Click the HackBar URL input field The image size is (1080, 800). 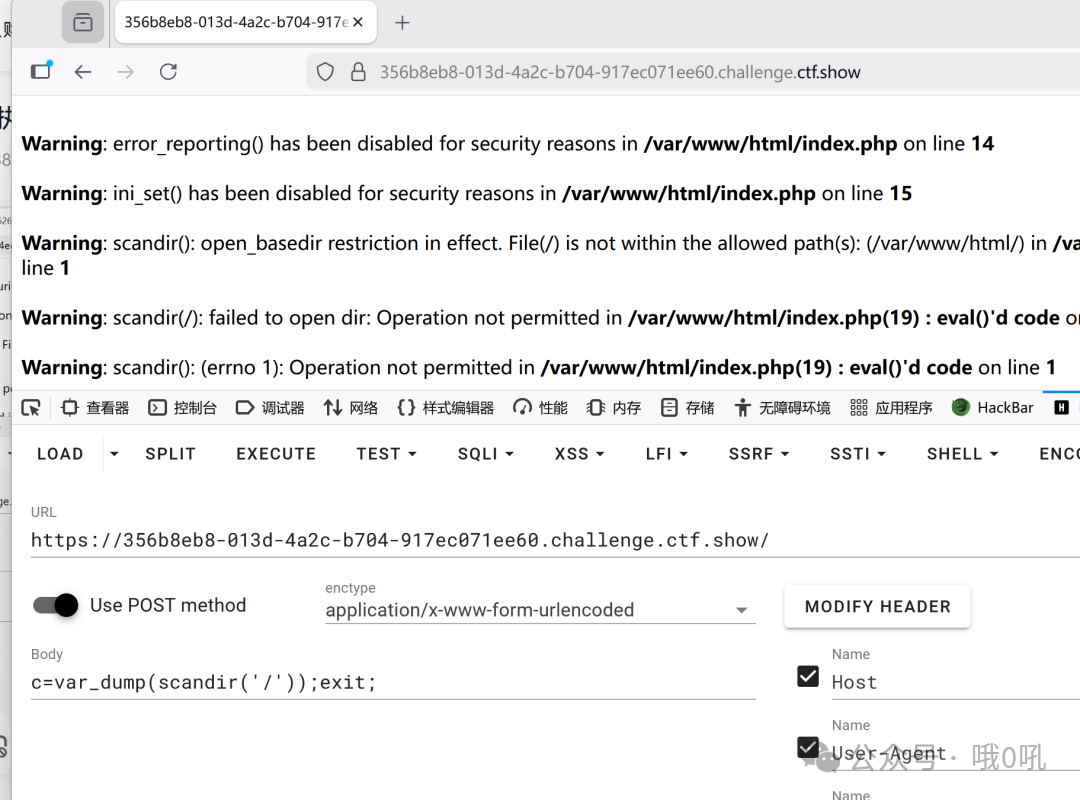click(x=554, y=540)
